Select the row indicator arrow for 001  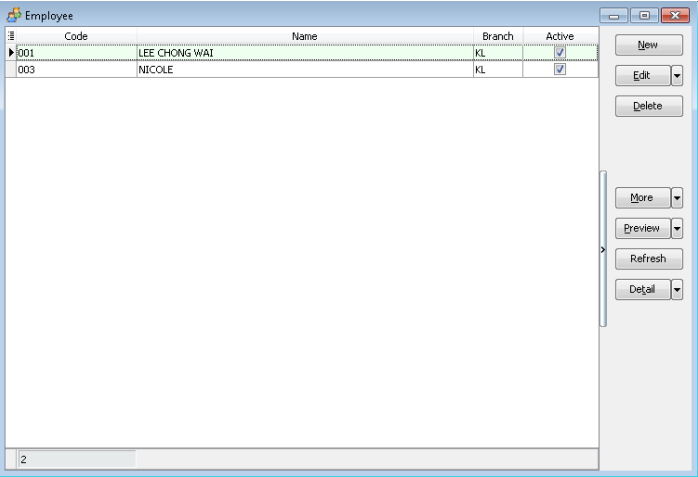(11, 53)
